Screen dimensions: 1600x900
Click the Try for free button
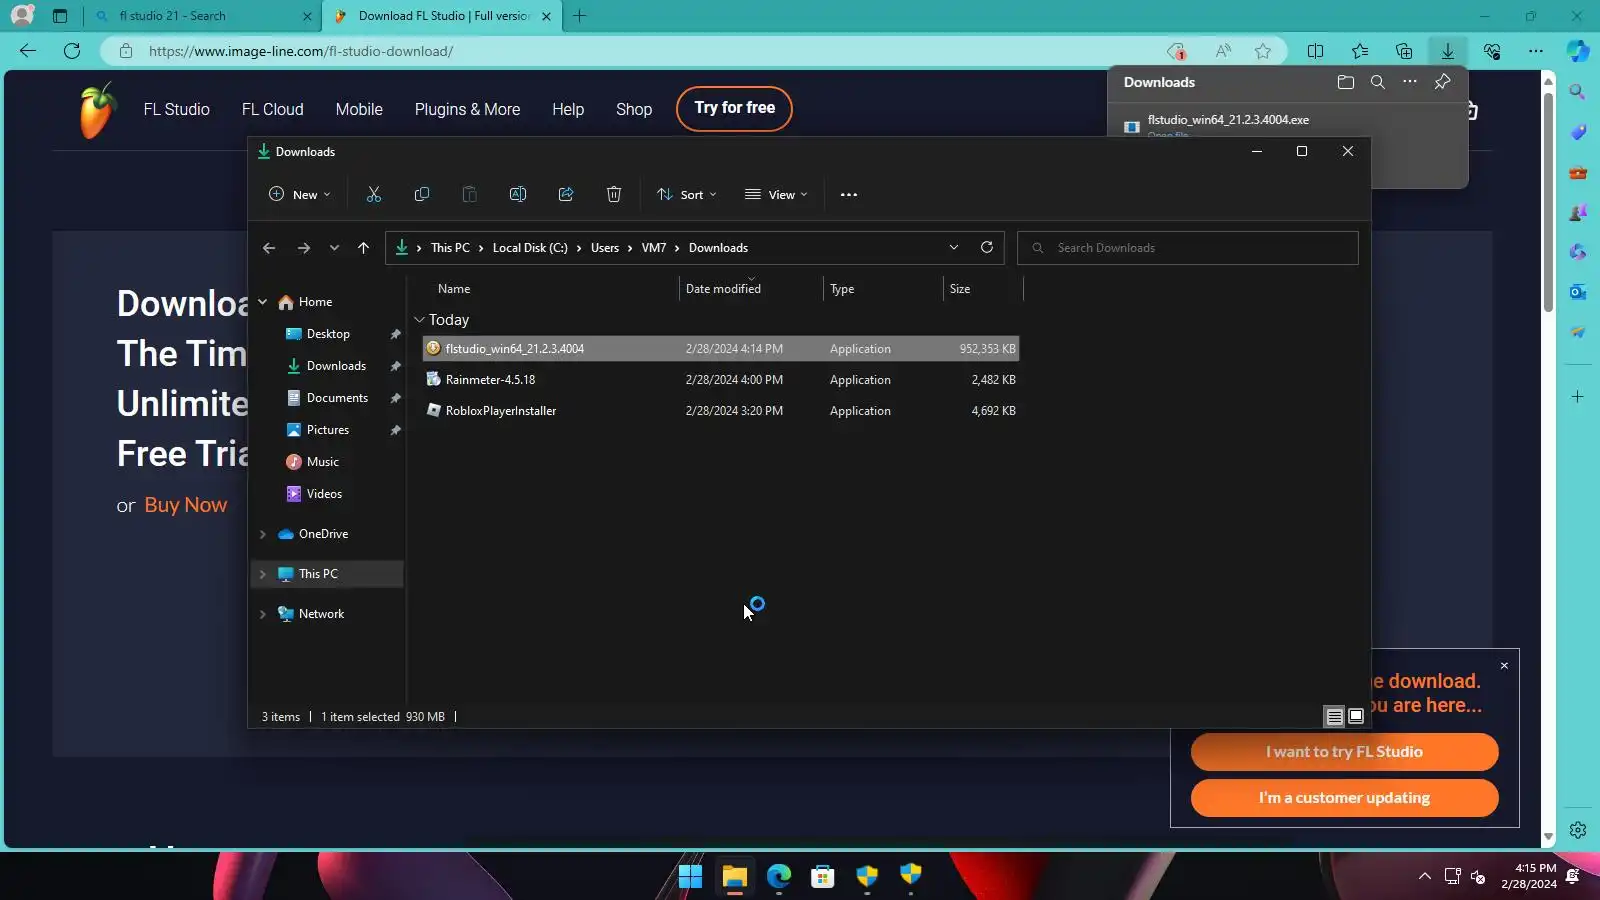click(734, 108)
